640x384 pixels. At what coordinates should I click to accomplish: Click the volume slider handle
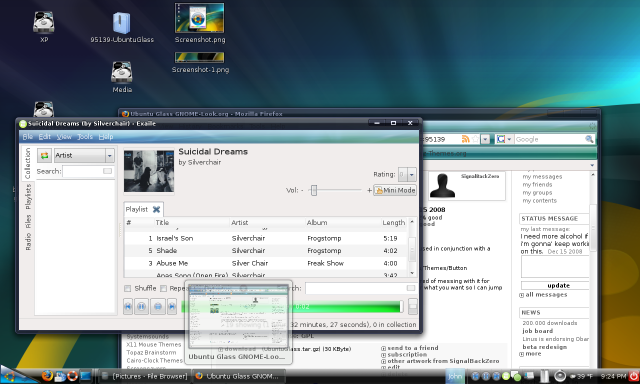[313, 190]
